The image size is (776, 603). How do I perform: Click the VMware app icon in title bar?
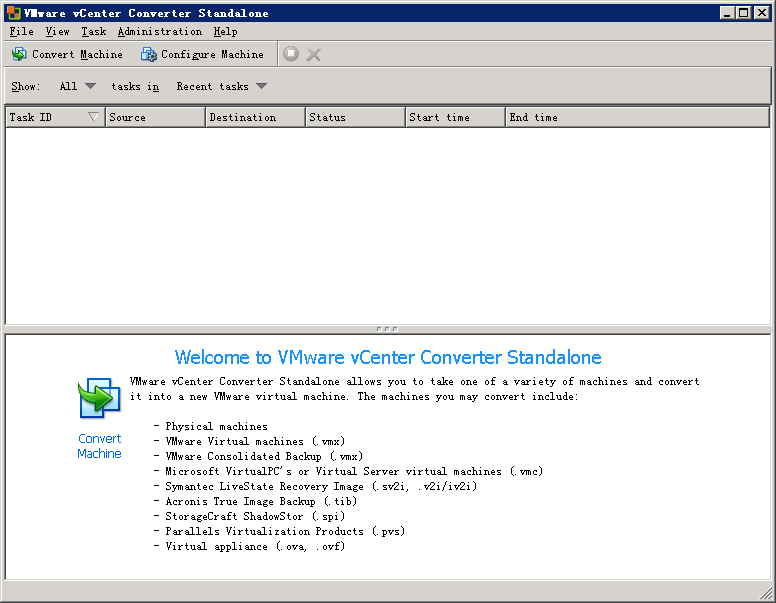[13, 13]
